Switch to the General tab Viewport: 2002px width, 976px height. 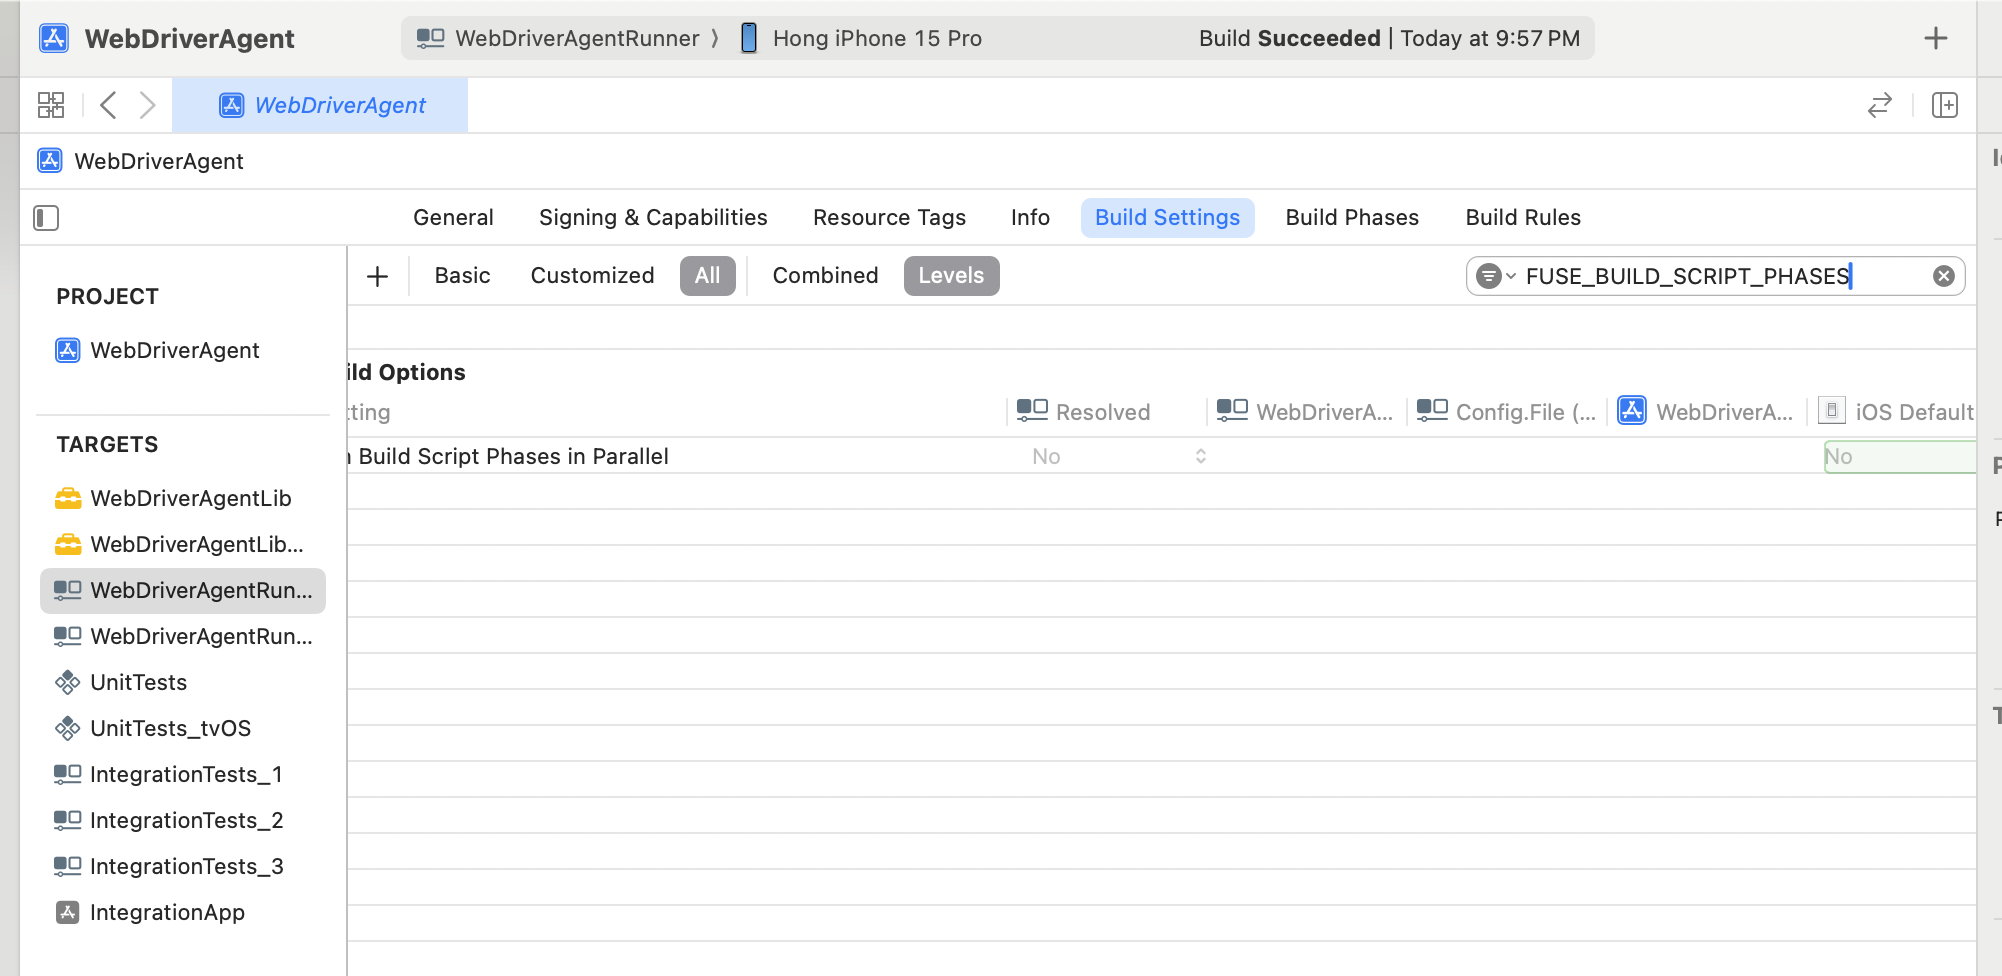(x=453, y=218)
